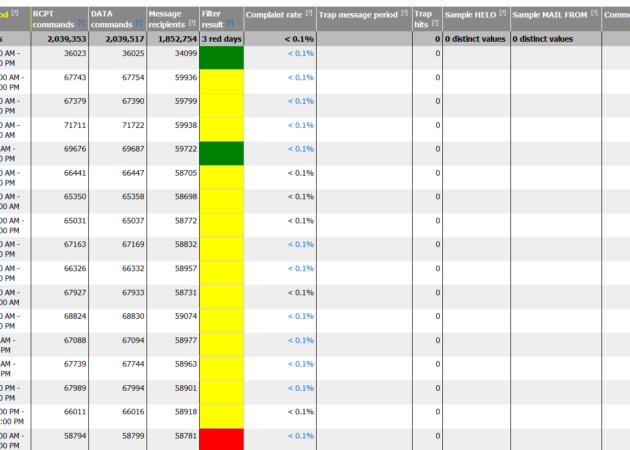
Task: Select the DATA value 67994
Action: (x=133, y=388)
